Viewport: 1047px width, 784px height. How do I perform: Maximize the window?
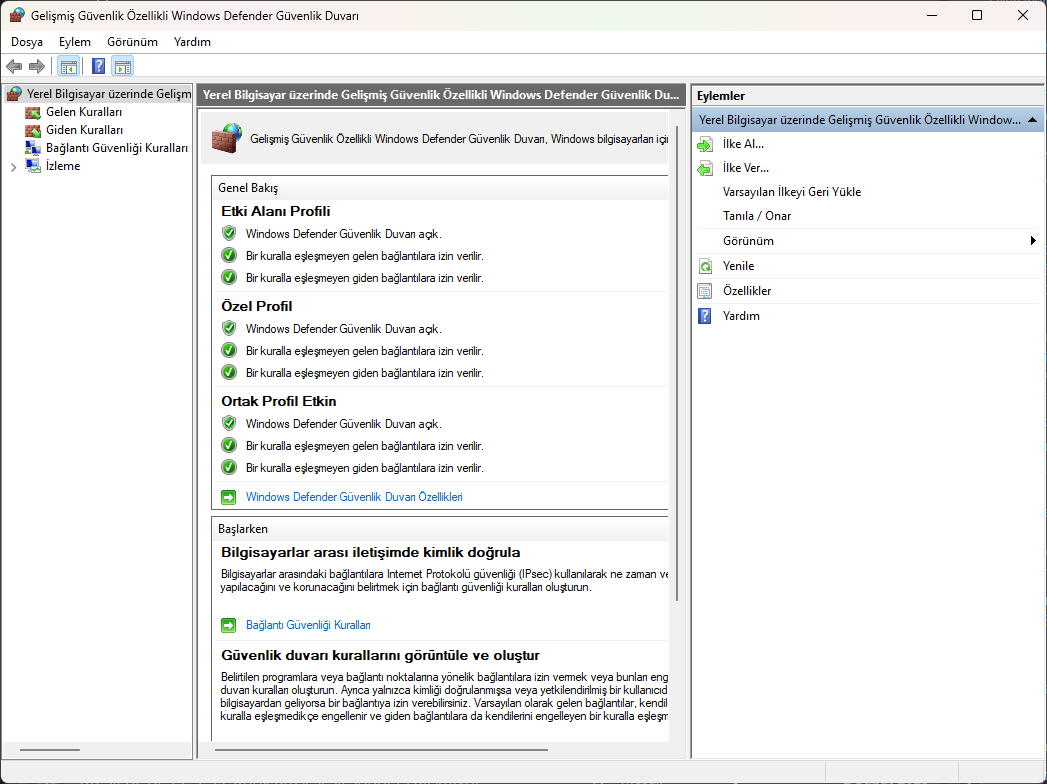tap(977, 15)
